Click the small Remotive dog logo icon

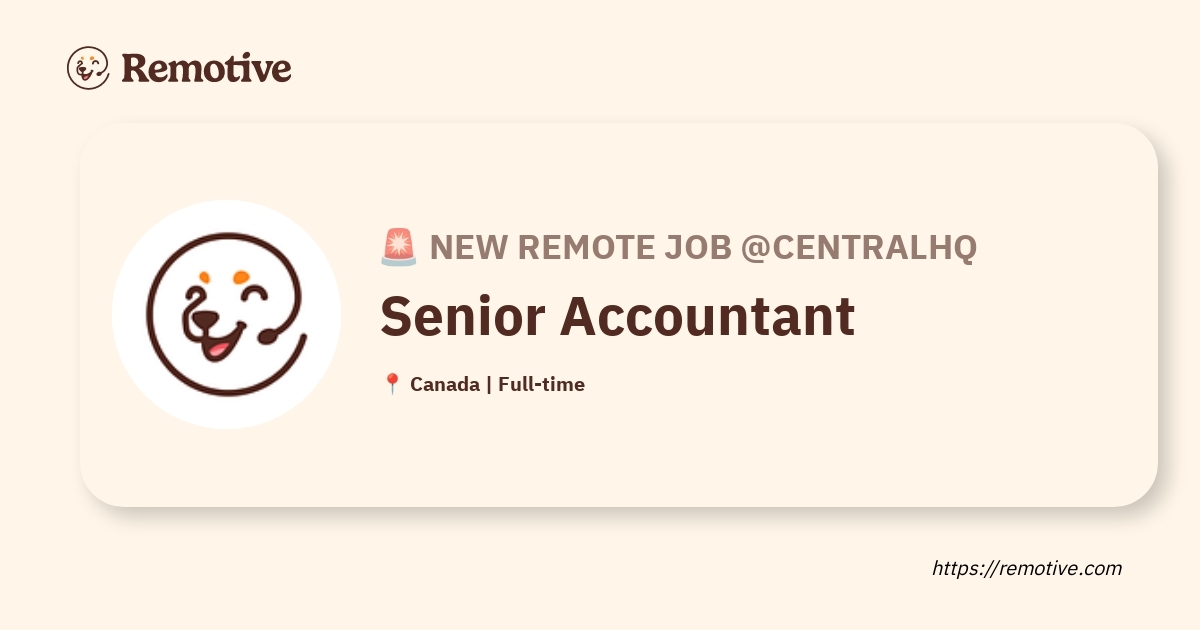click(88, 68)
